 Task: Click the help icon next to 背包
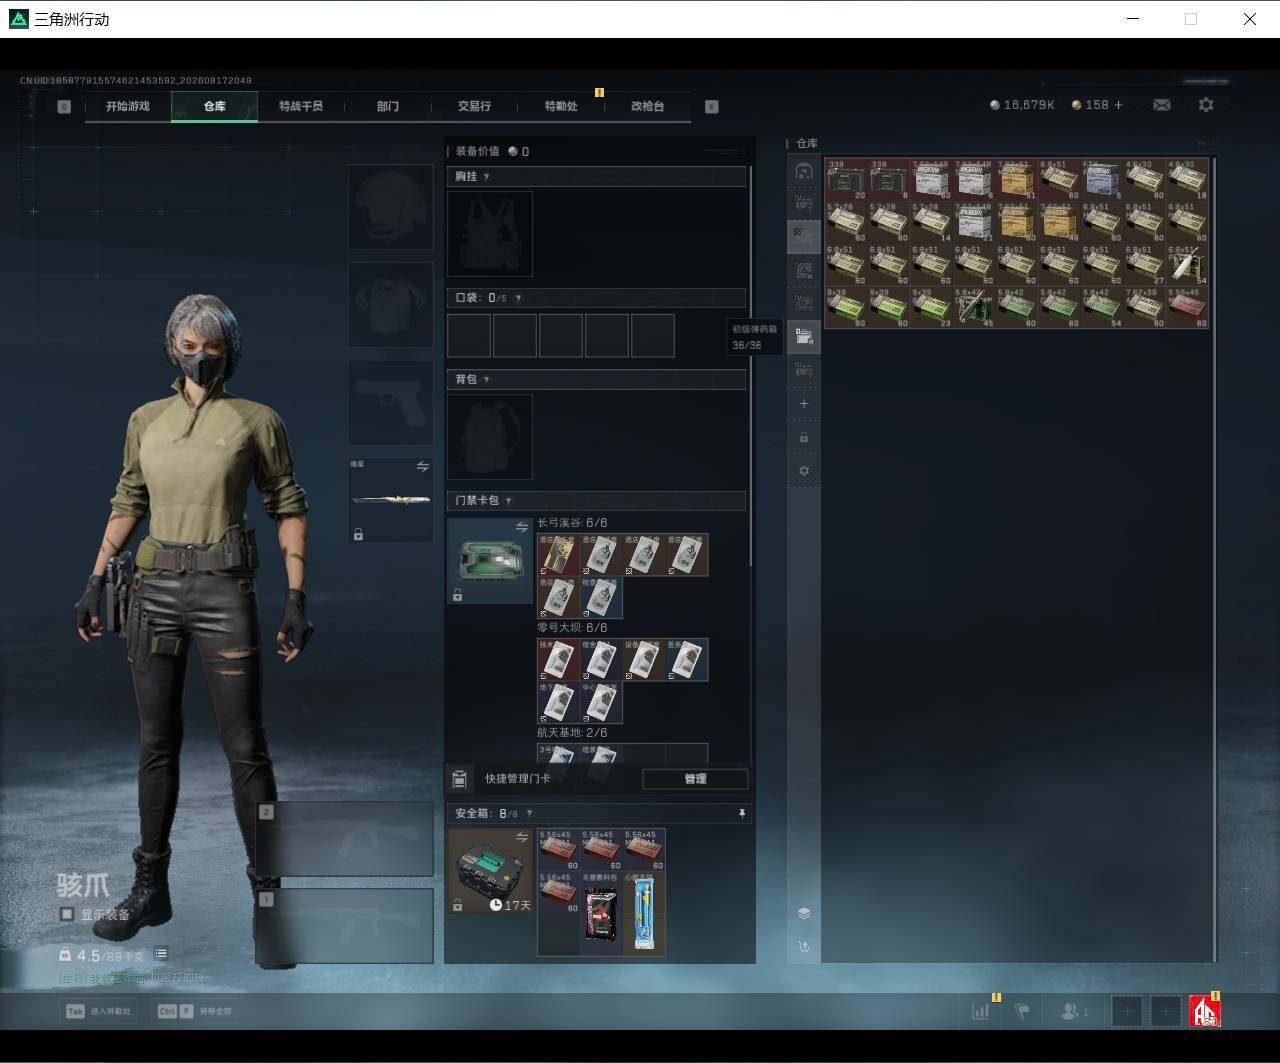click(487, 380)
